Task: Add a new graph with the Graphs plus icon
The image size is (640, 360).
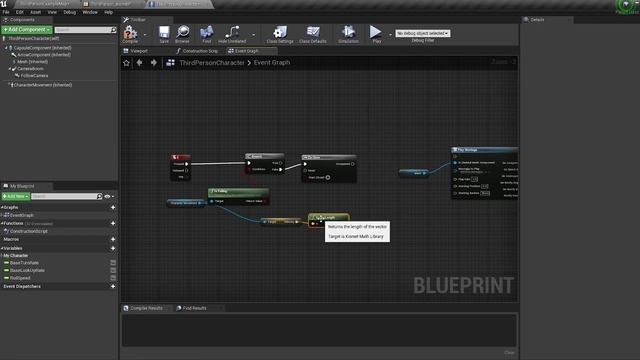Action: (113, 207)
